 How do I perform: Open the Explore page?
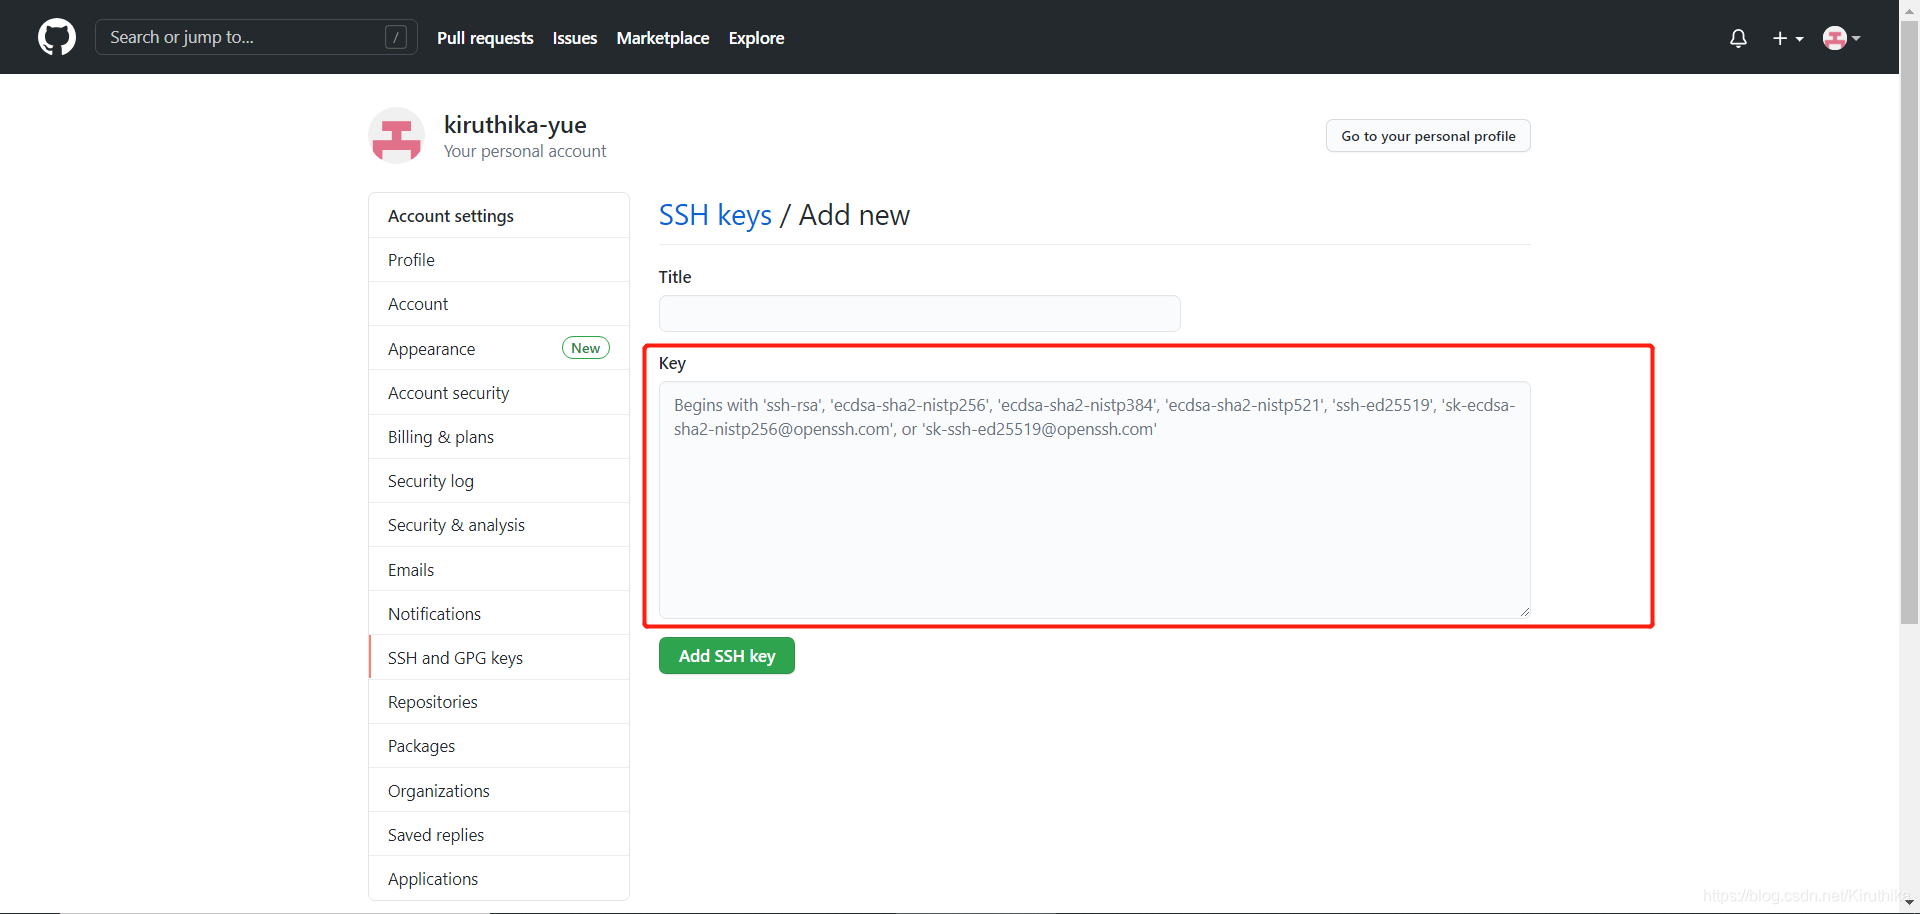click(756, 38)
